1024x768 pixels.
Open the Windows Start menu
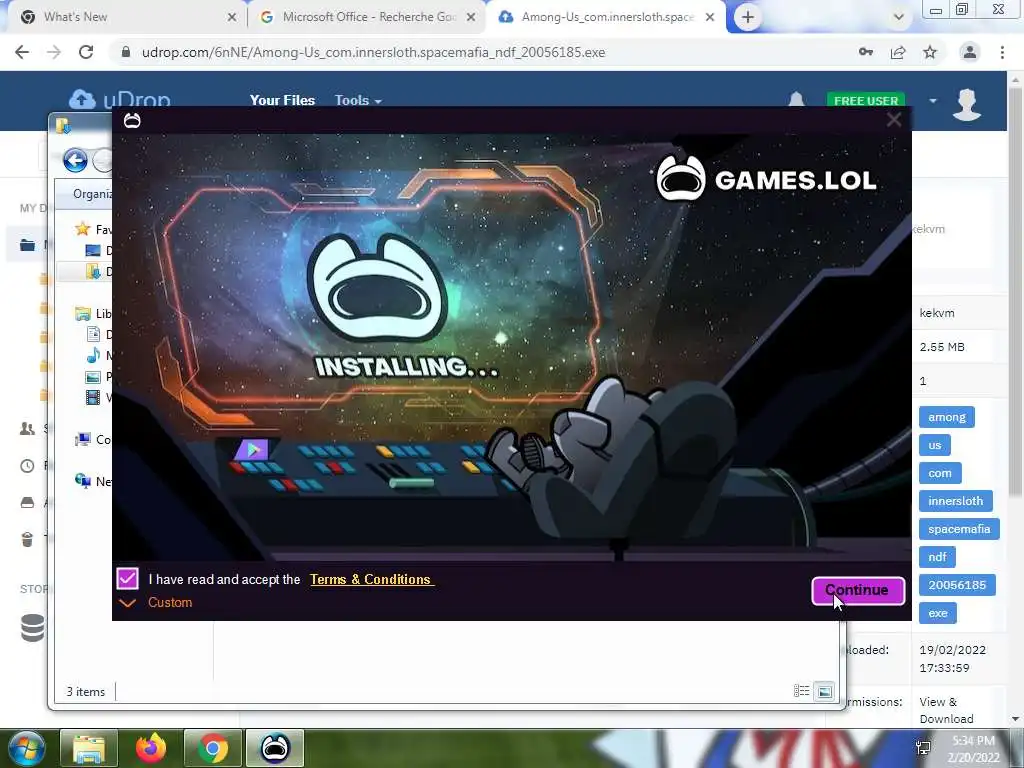point(25,748)
